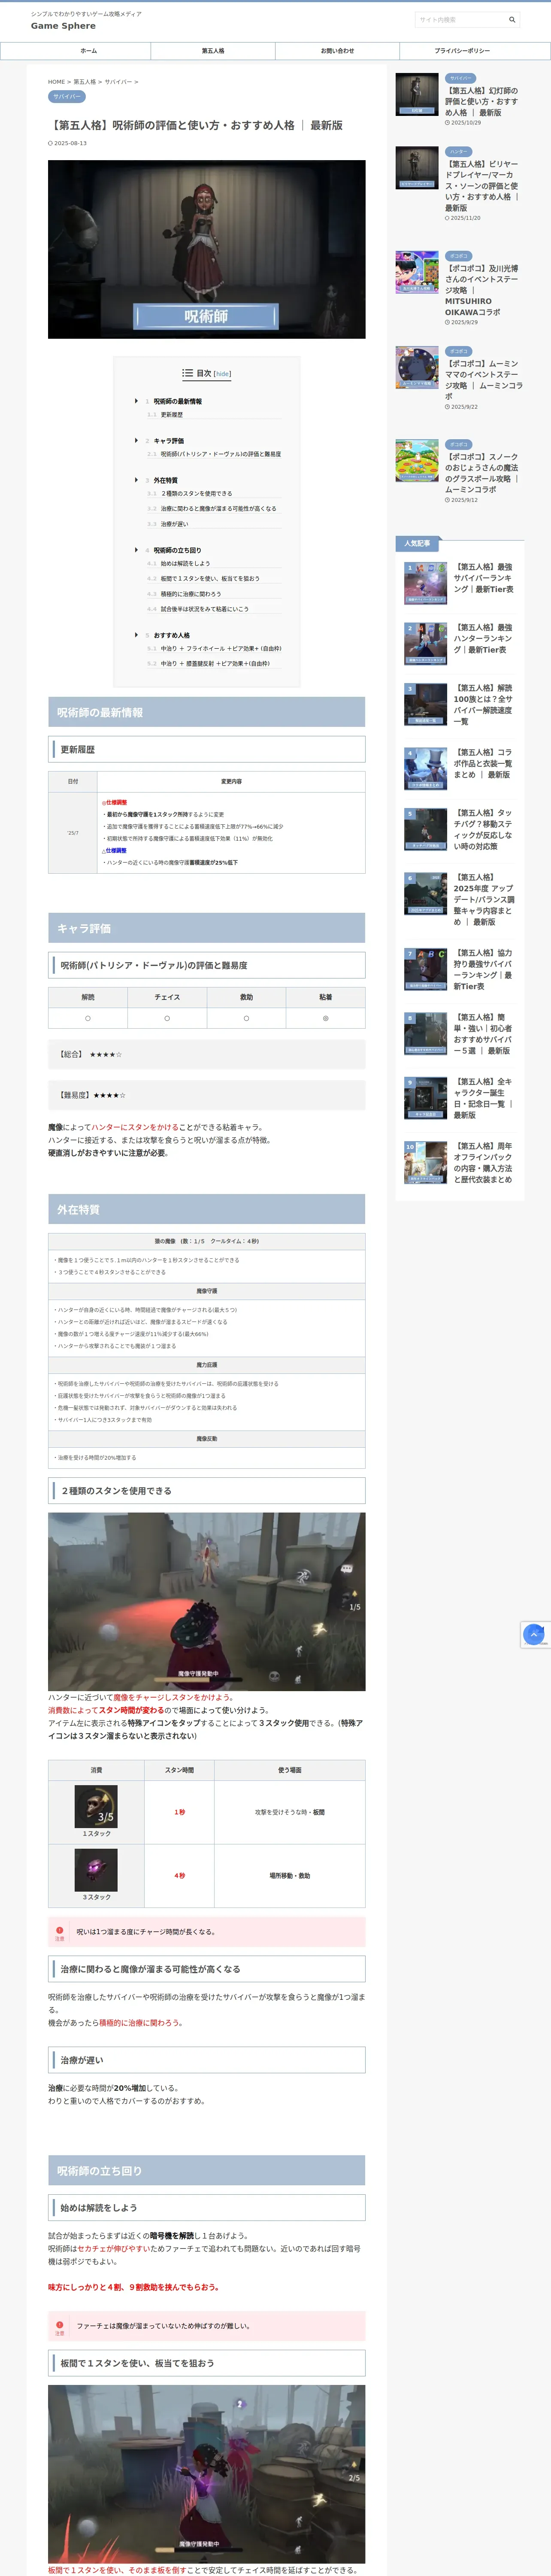Click the サバイバー breadcrumb link
Image resolution: width=551 pixels, height=2576 pixels.
coord(117,82)
